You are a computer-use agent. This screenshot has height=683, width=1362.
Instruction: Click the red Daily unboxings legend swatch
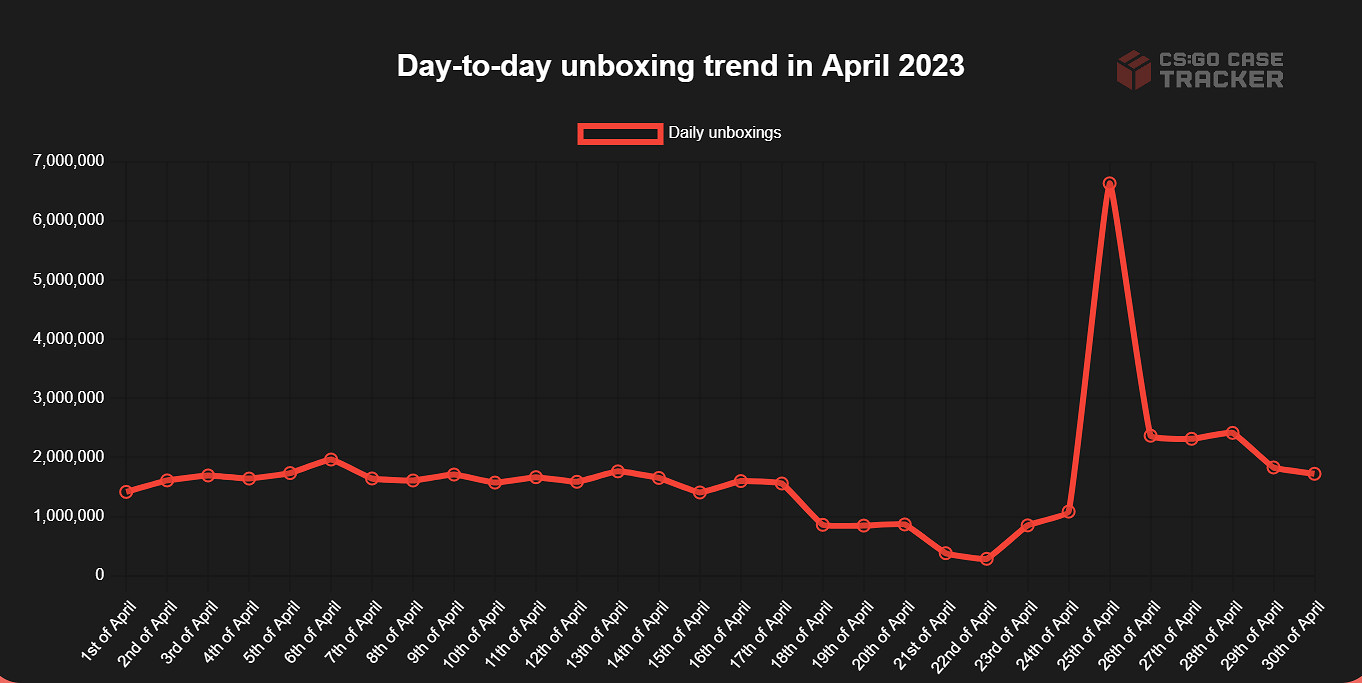coord(620,133)
